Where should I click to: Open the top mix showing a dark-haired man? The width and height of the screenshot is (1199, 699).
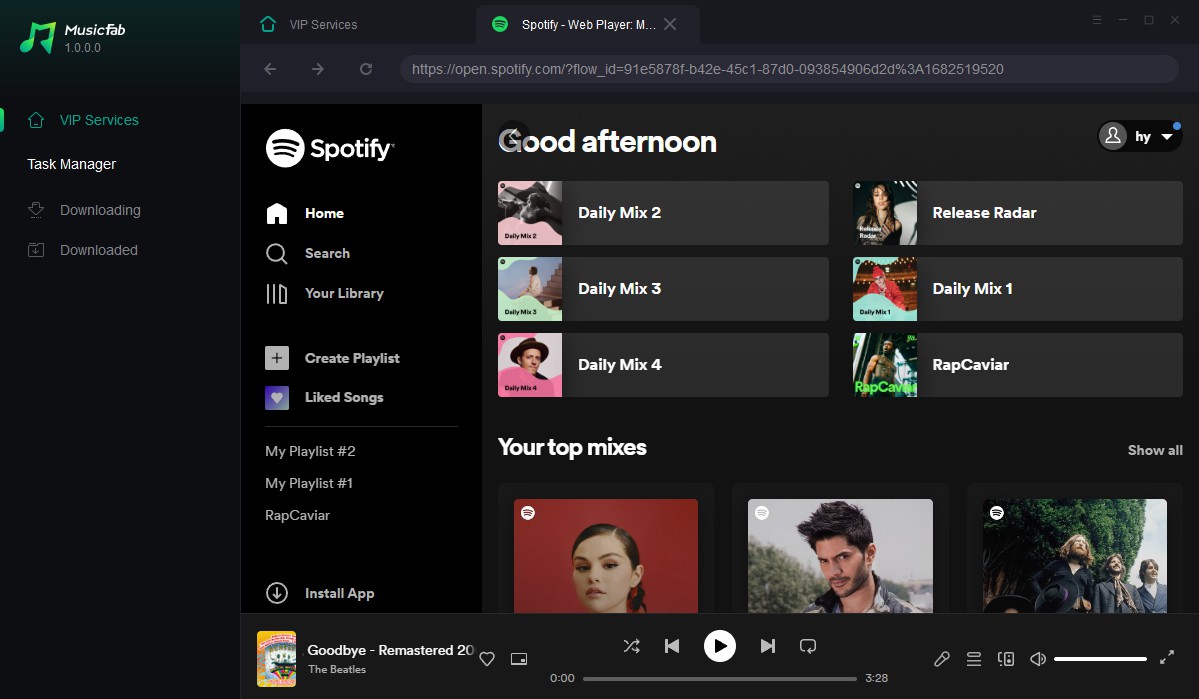coord(840,556)
